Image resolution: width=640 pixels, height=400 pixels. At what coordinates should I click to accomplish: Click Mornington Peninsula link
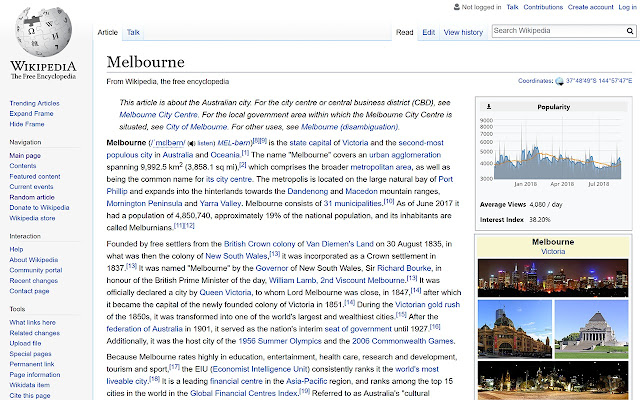coord(144,204)
